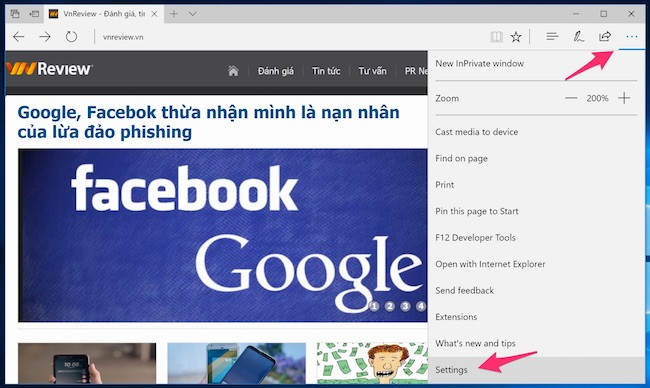The image size is (650, 388).
Task: Increase zoom with plus button
Action: click(624, 98)
